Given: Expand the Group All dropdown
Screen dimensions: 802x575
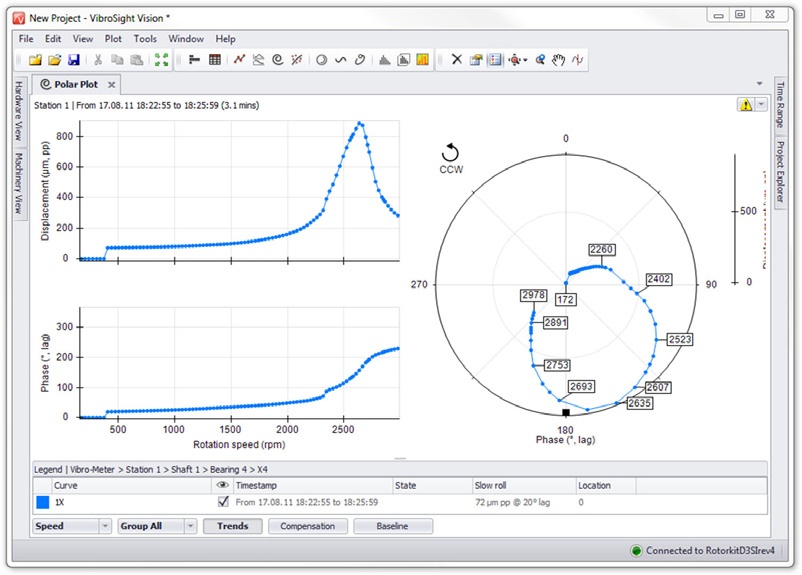Looking at the screenshot, I should (190, 526).
